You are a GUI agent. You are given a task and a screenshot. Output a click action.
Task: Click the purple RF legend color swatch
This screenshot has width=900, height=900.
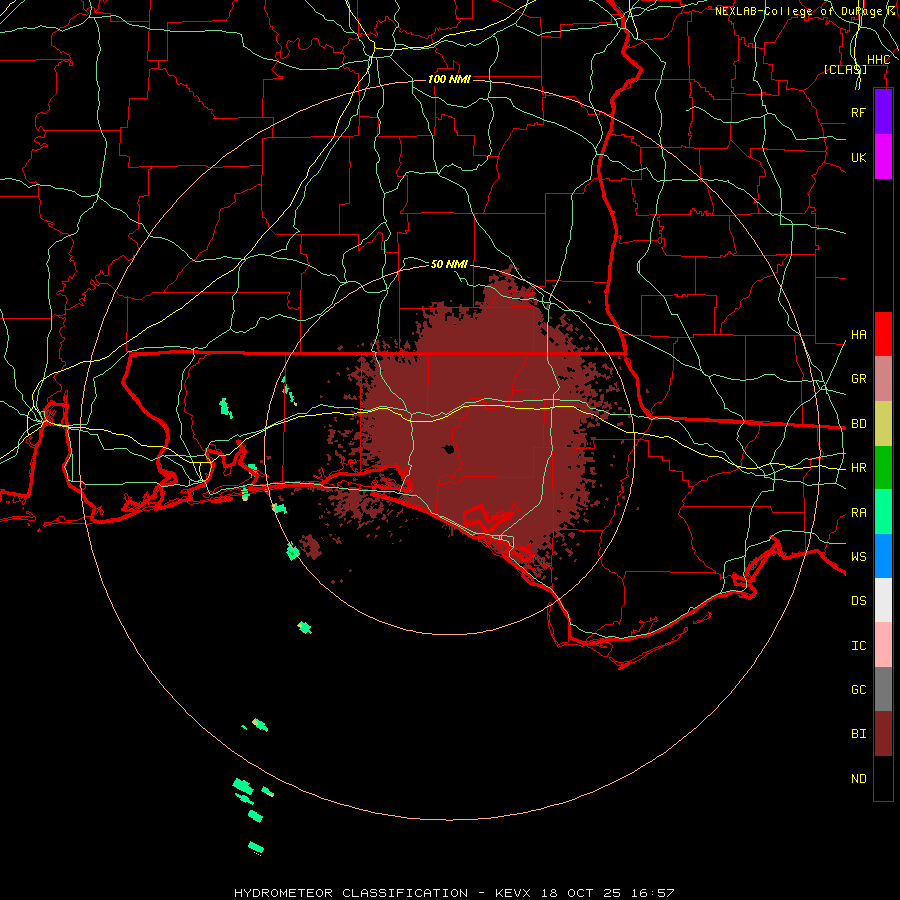pos(883,112)
